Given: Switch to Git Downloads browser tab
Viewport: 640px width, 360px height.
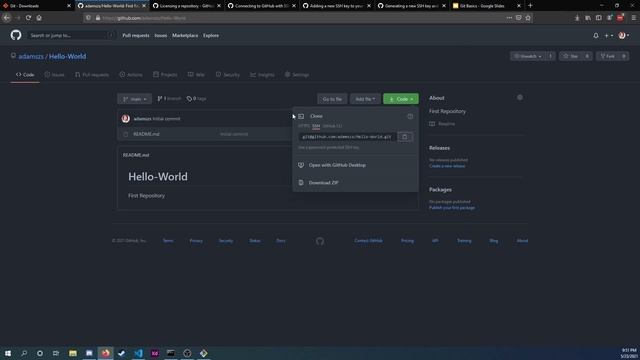Looking at the screenshot, I should [33, 6].
